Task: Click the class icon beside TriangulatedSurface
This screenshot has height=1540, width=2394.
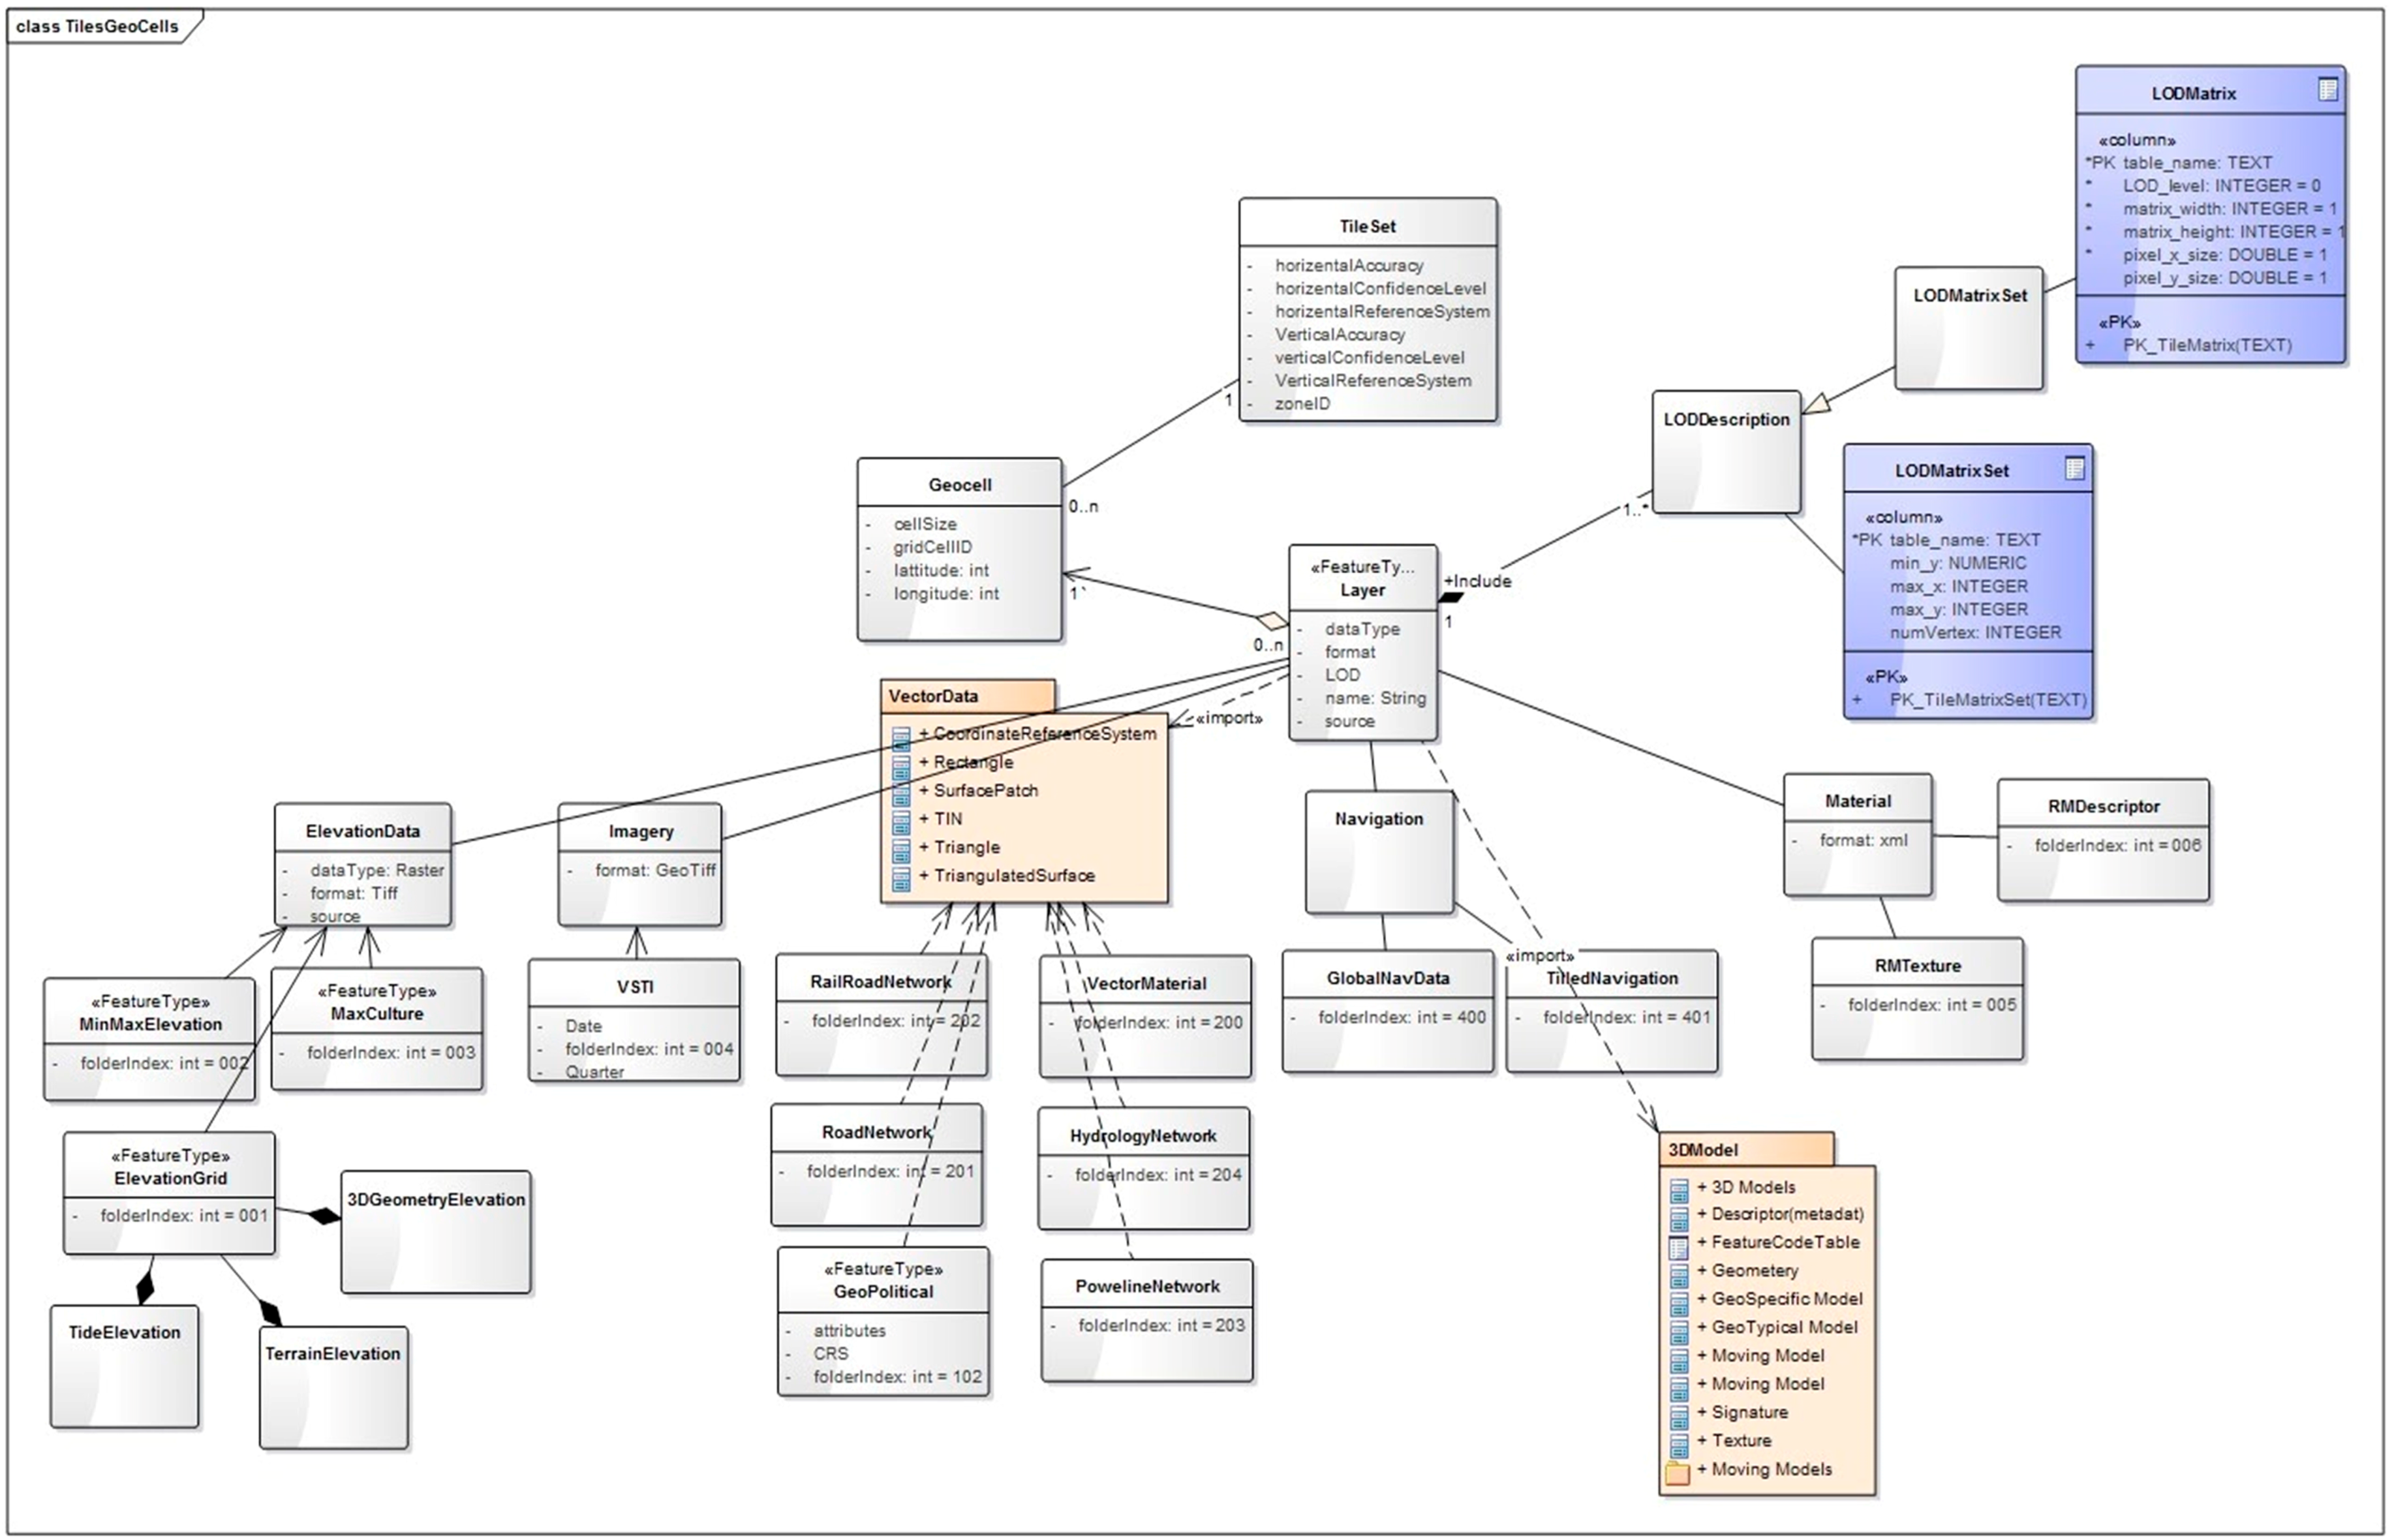Action: coord(901,879)
